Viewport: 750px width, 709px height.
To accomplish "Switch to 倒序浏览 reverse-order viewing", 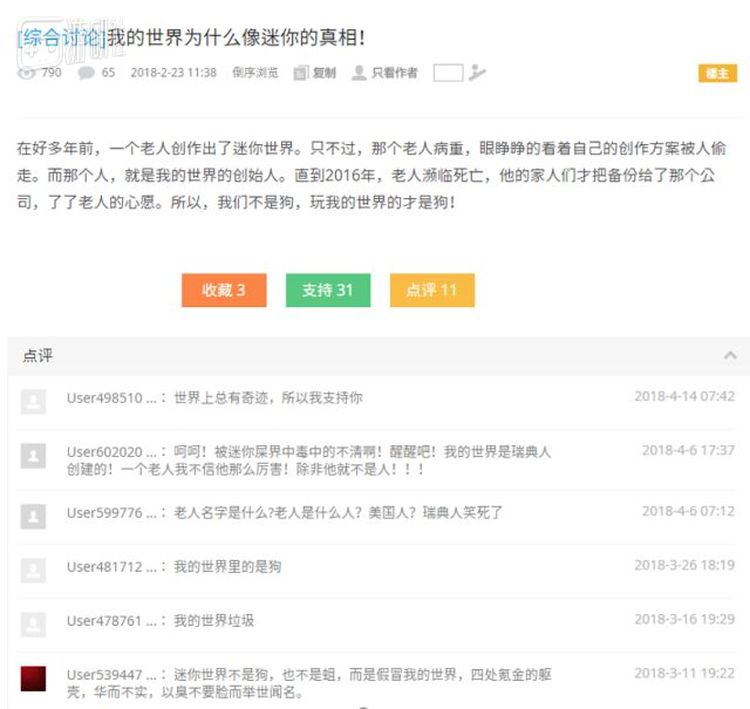I will coord(255,73).
